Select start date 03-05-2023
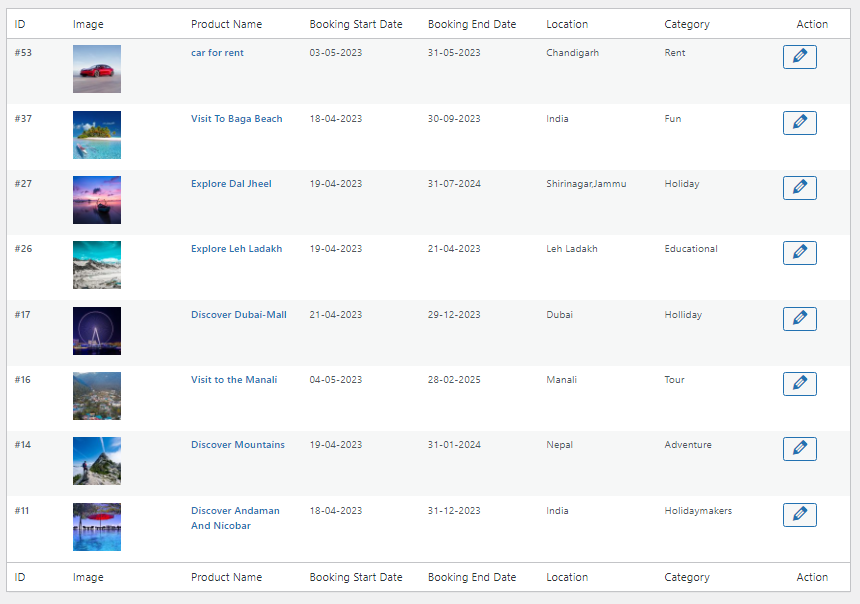Screen dimensions: 860x604 pyautogui.click(x=336, y=53)
